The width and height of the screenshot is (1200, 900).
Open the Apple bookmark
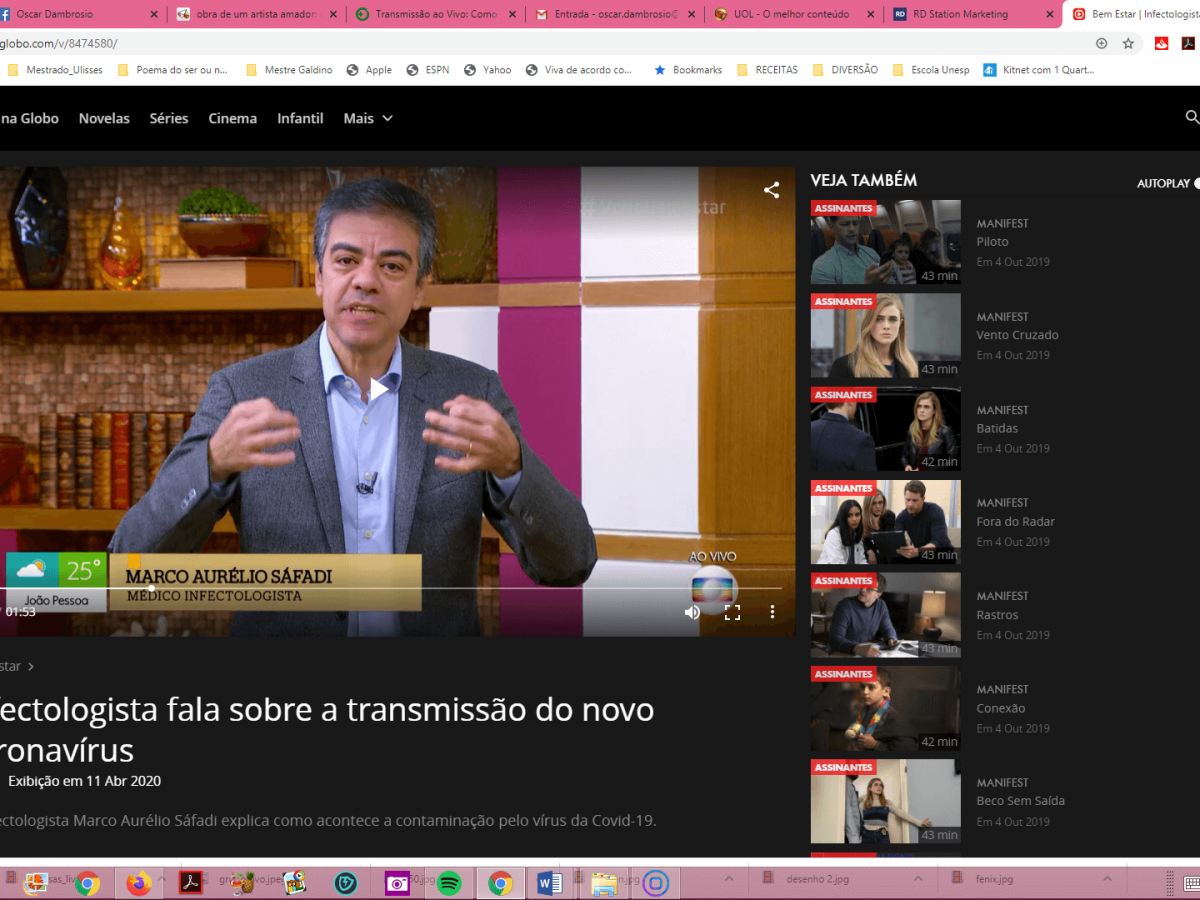coord(369,70)
